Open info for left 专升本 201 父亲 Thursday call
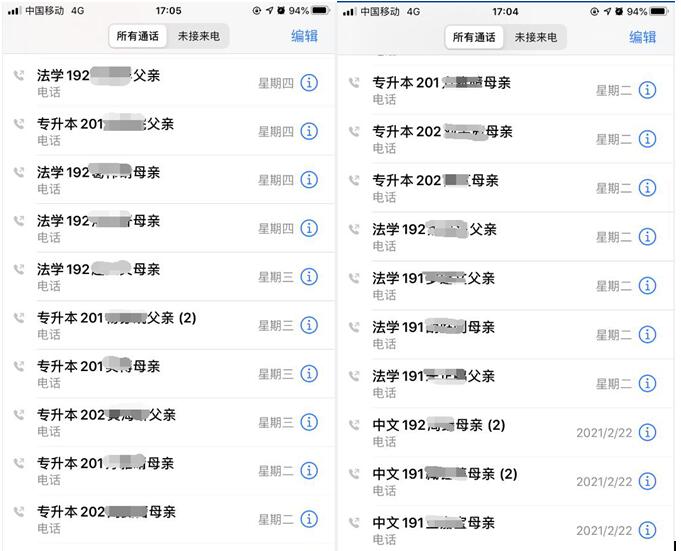The width and height of the screenshot is (681, 551). pyautogui.click(x=309, y=131)
